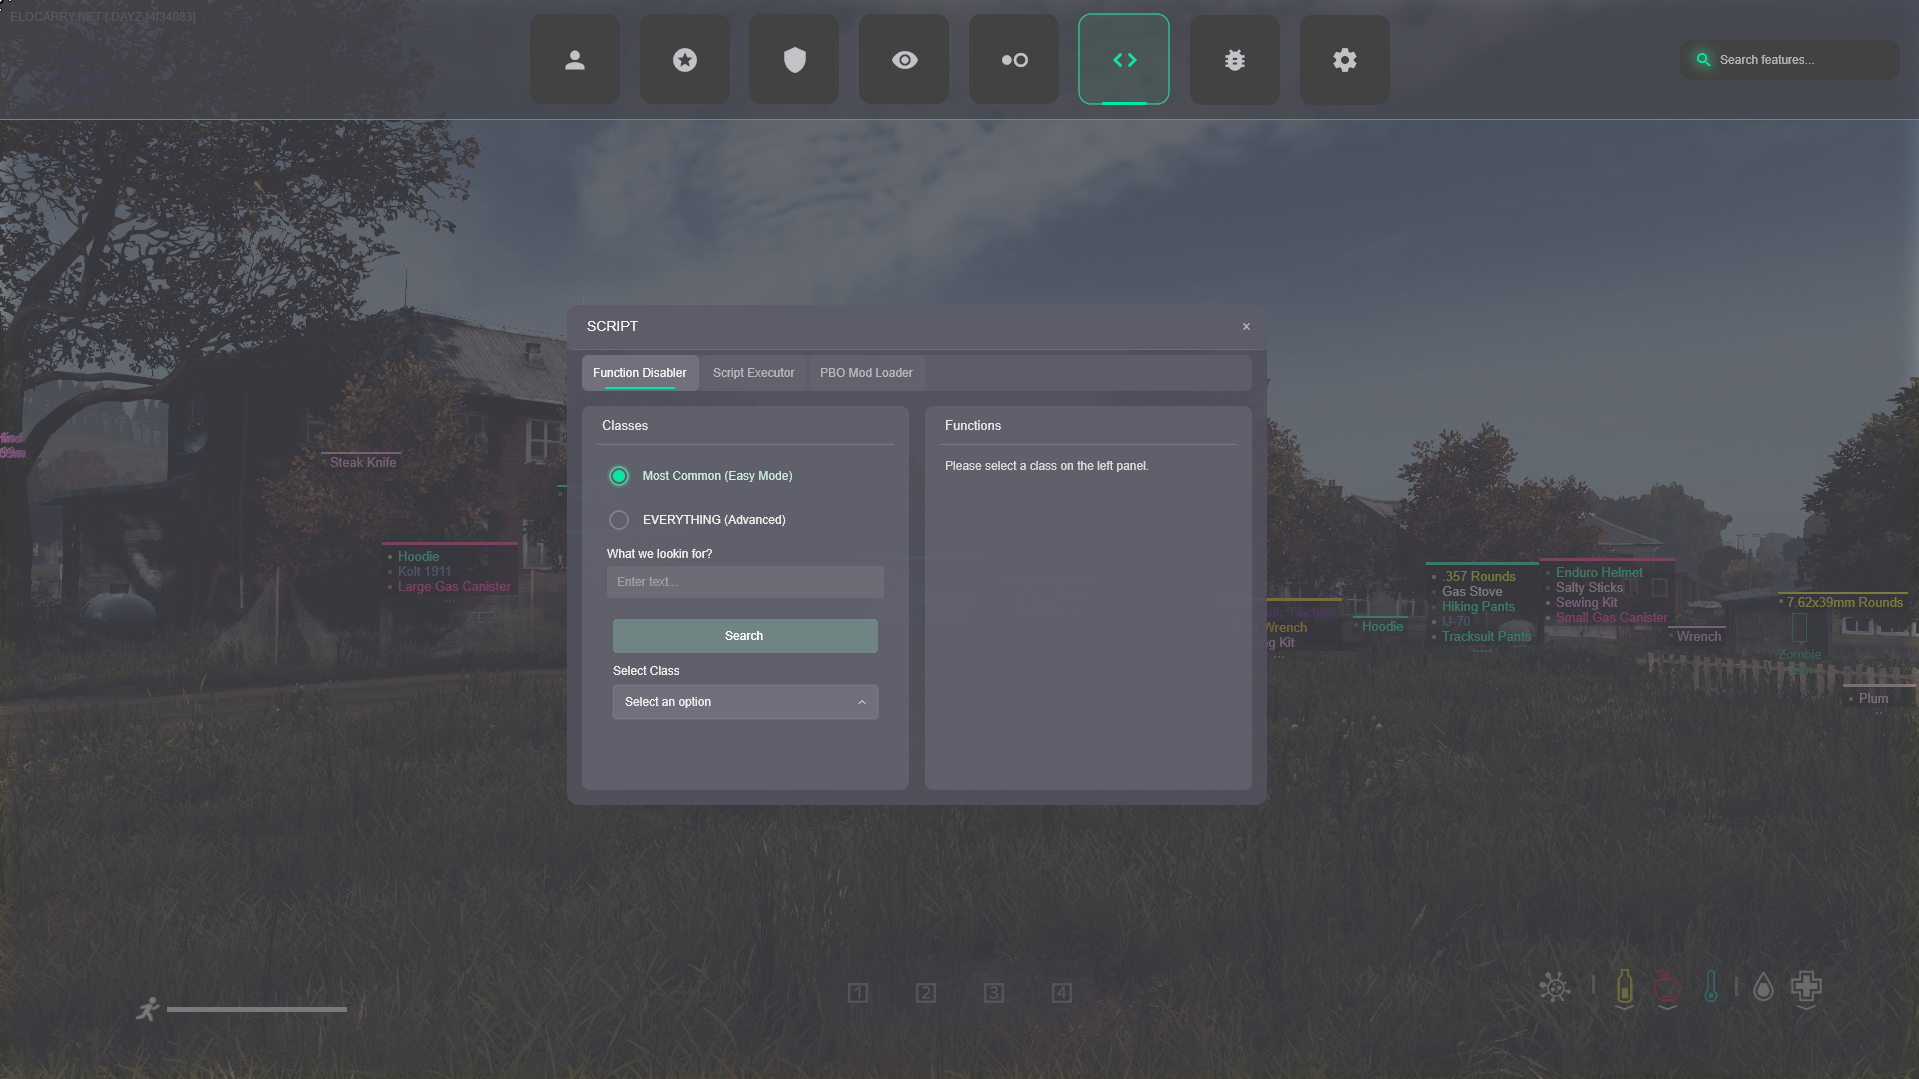The height and width of the screenshot is (1079, 1919).
Task: Click the star badge icon
Action: click(x=684, y=60)
